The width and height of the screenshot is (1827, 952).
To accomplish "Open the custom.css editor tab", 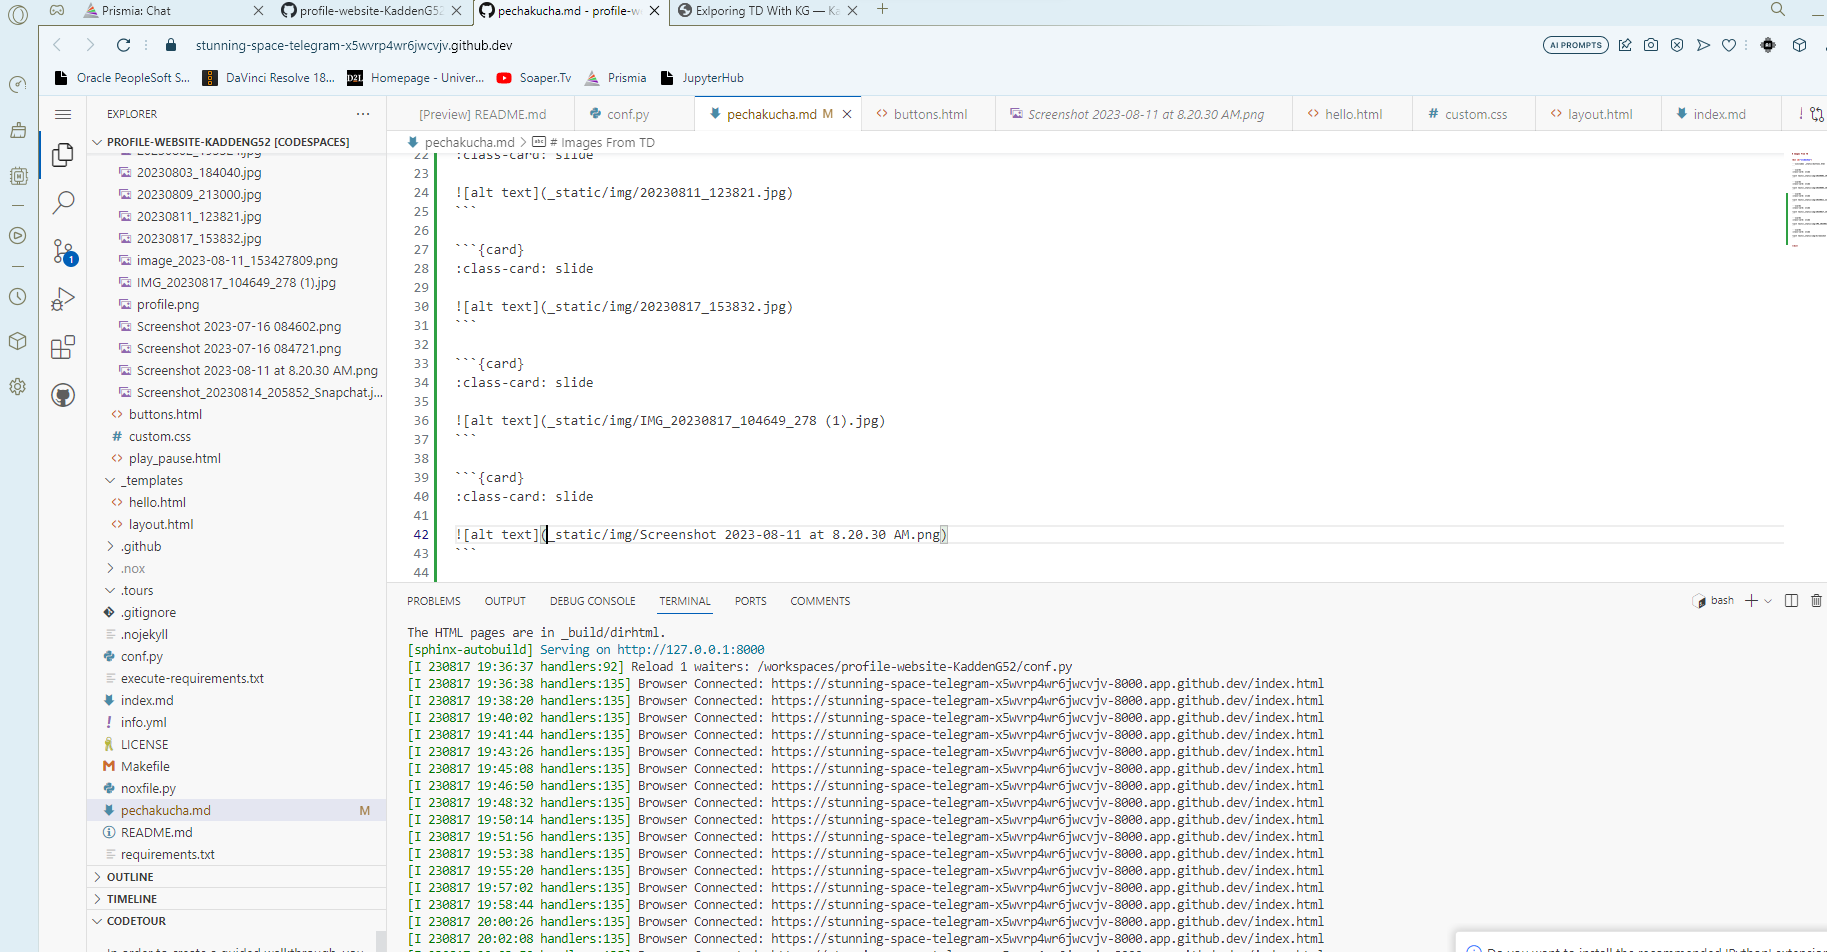I will click(1475, 114).
